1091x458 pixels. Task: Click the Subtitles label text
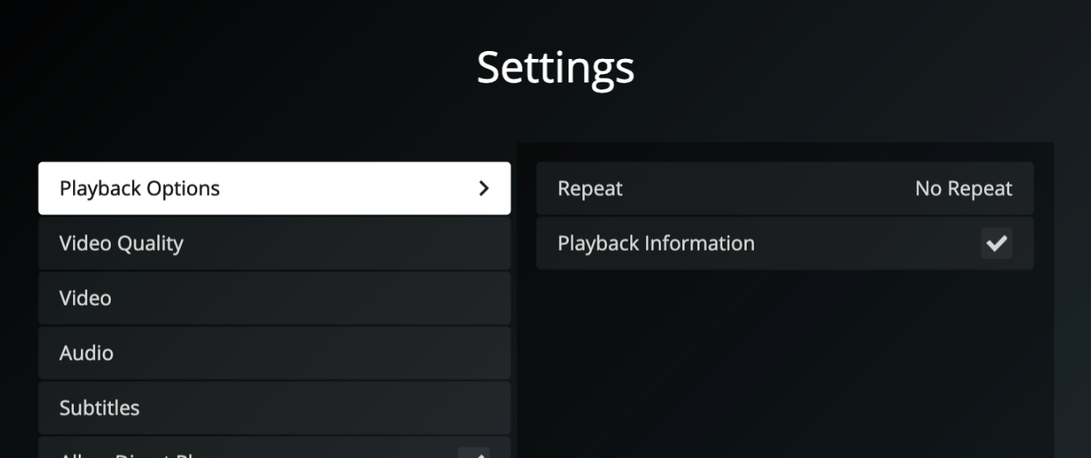[99, 408]
